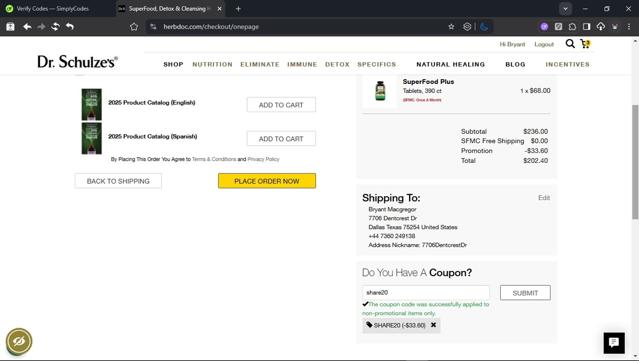639x361 pixels.
Task: Open the browser three-dot menu
Action: point(629,26)
